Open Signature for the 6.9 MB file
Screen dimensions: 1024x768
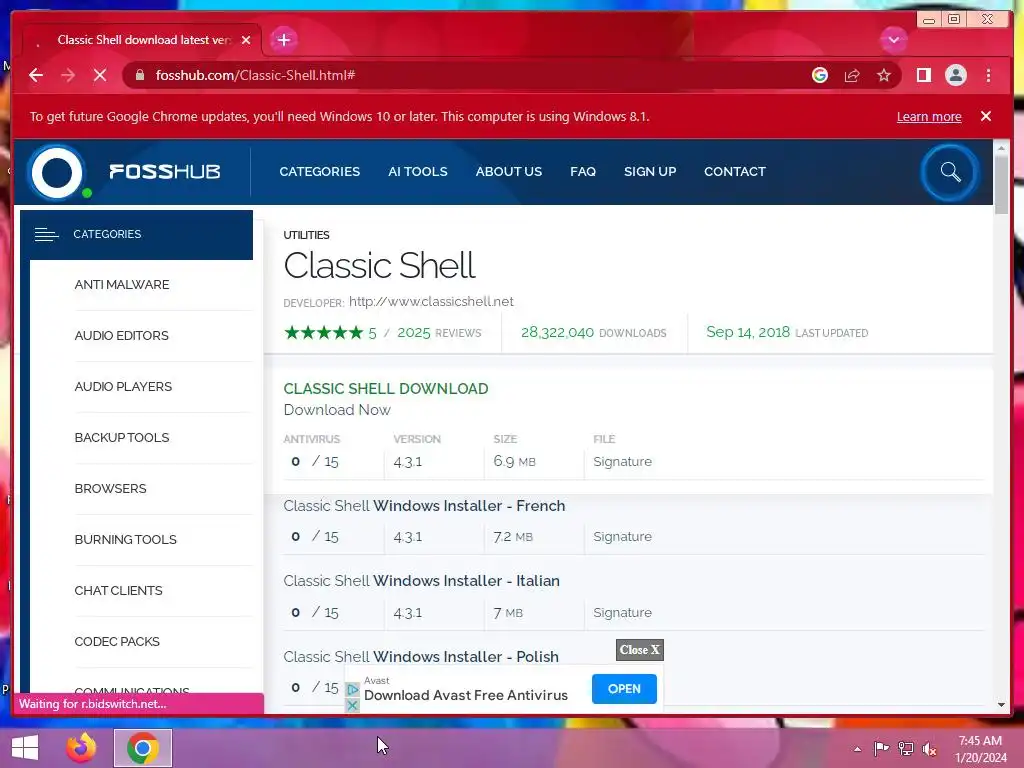tap(622, 461)
